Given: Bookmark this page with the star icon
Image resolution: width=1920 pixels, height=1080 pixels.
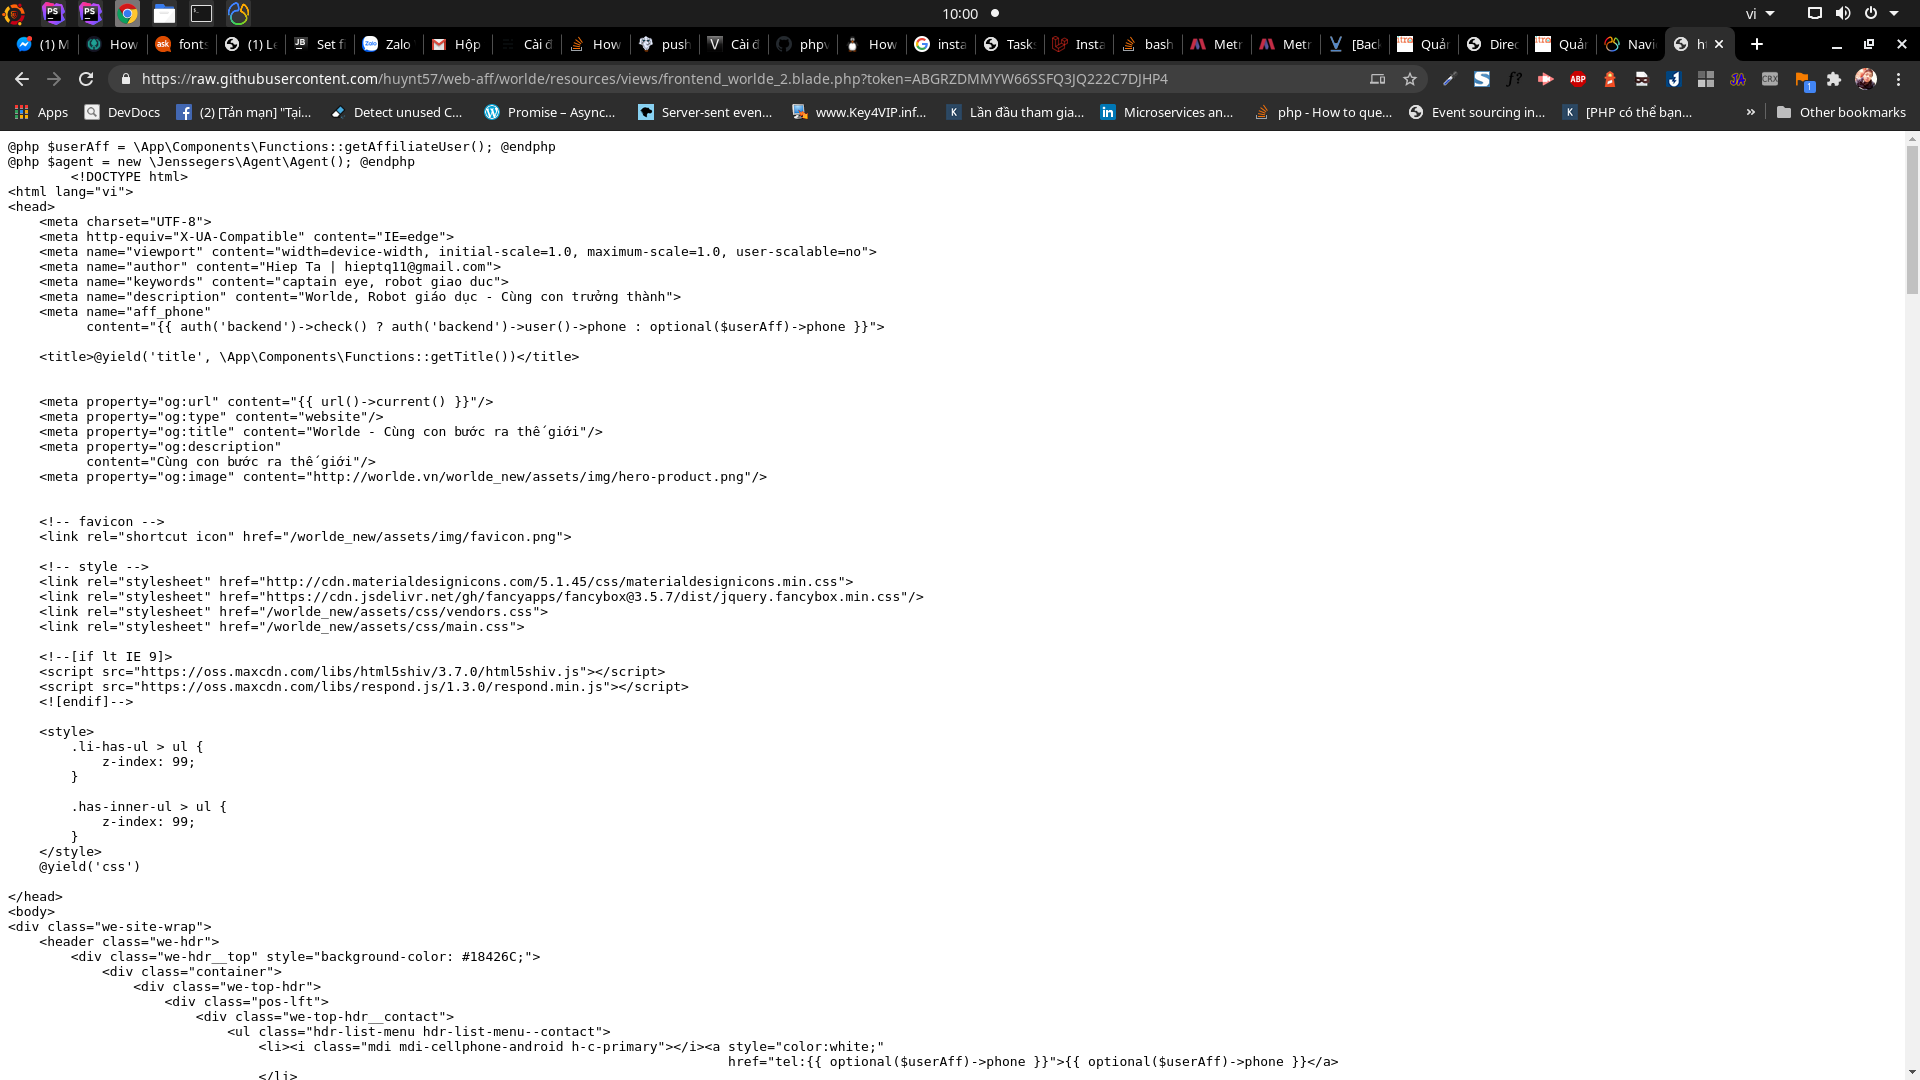Looking at the screenshot, I should pyautogui.click(x=1410, y=79).
